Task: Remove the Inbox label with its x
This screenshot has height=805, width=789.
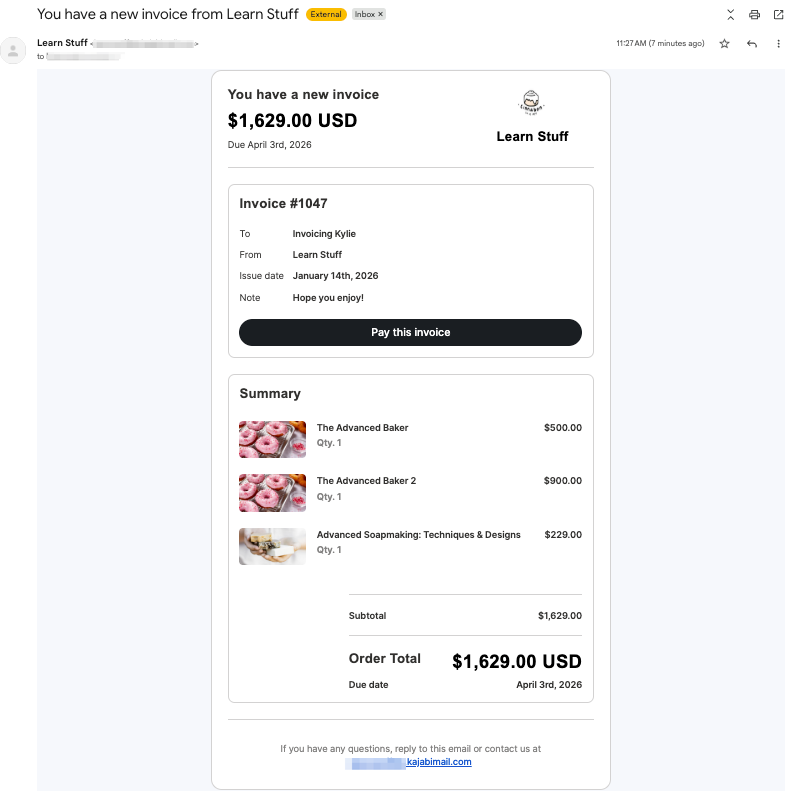Action: [x=378, y=14]
